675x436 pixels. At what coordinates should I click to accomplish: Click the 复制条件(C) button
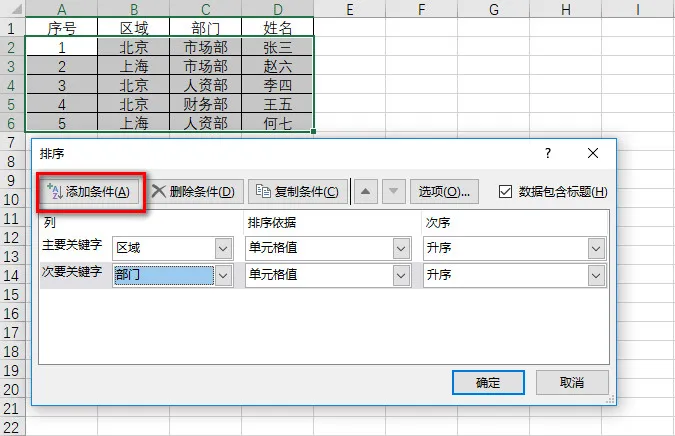298,192
